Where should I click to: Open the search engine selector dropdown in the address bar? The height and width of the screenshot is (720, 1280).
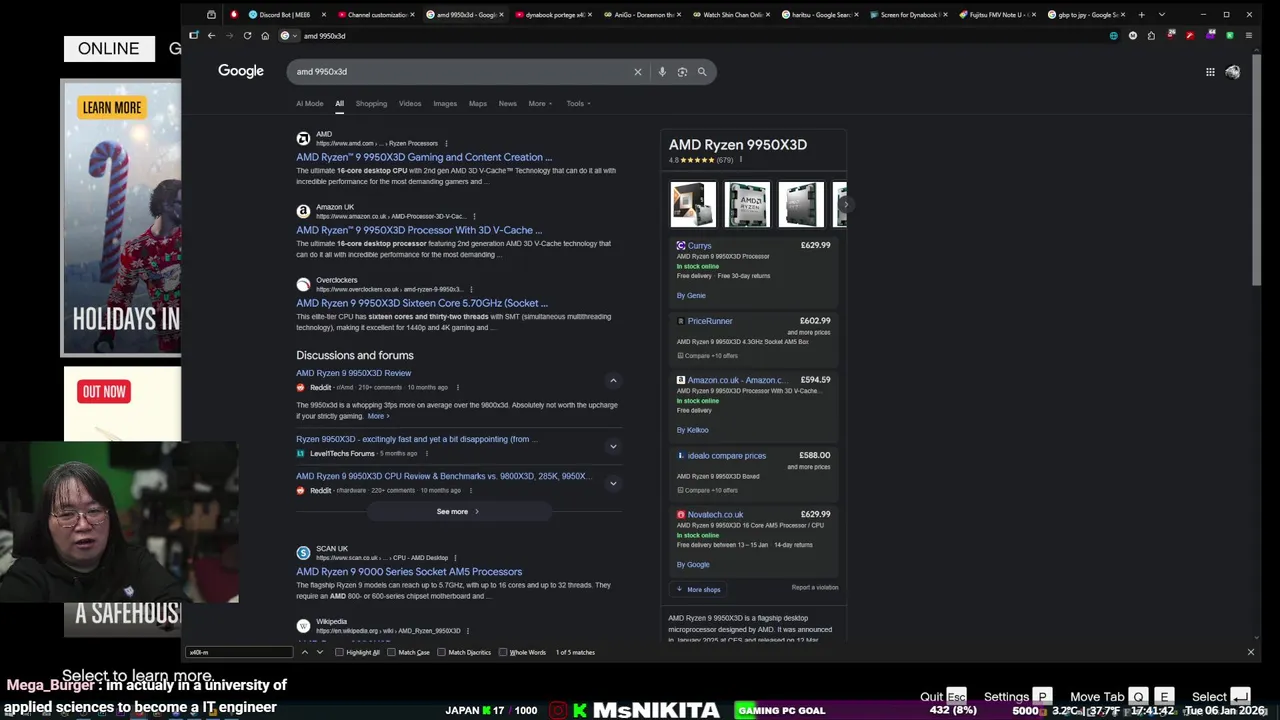click(x=288, y=36)
